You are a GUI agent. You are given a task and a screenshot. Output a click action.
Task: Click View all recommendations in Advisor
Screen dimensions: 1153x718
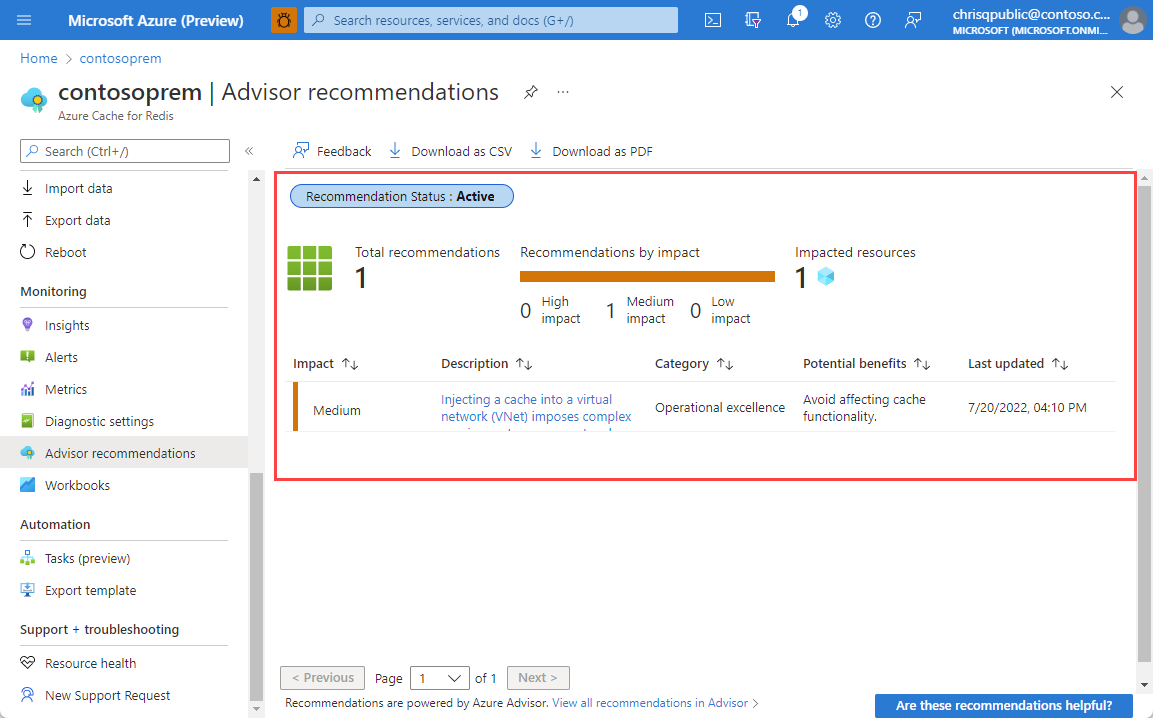pyautogui.click(x=649, y=702)
